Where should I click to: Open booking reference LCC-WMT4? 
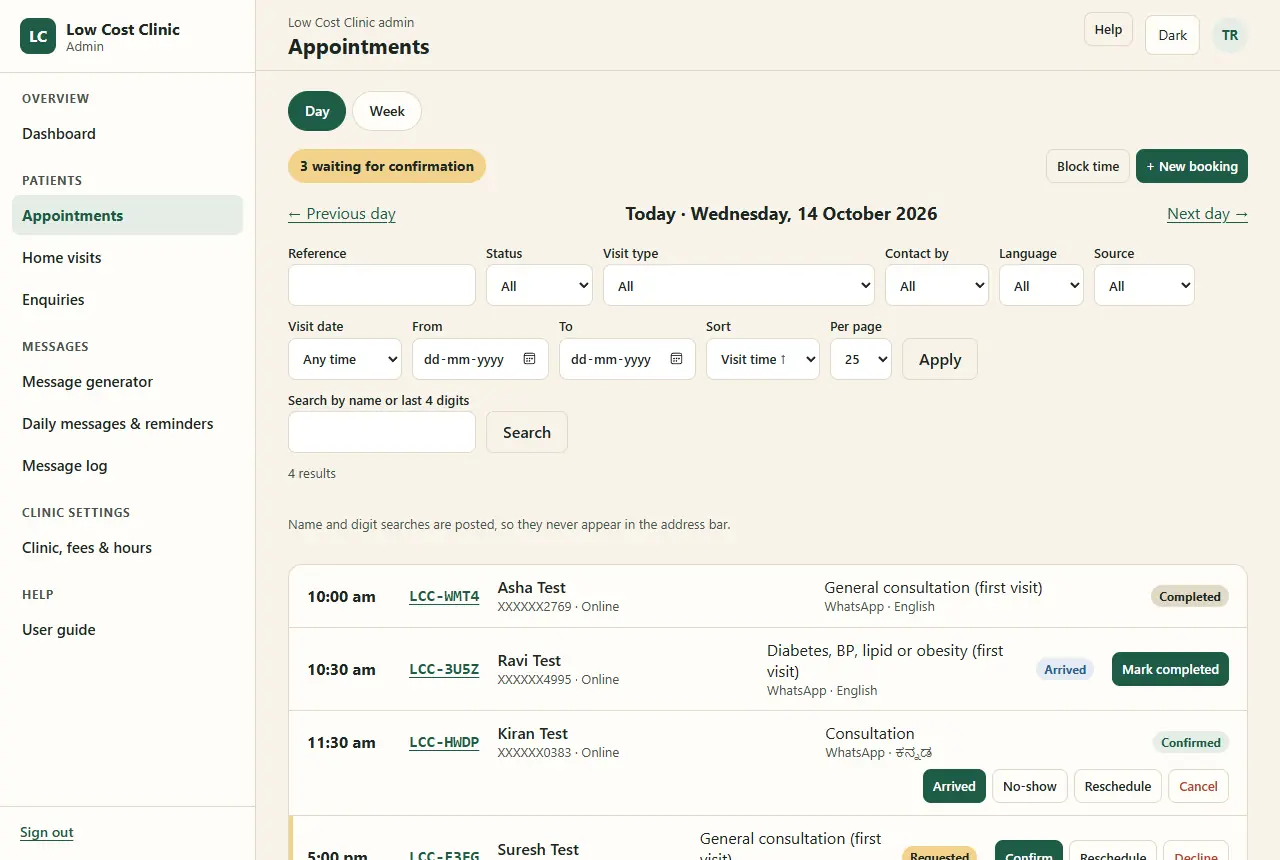[x=444, y=597]
